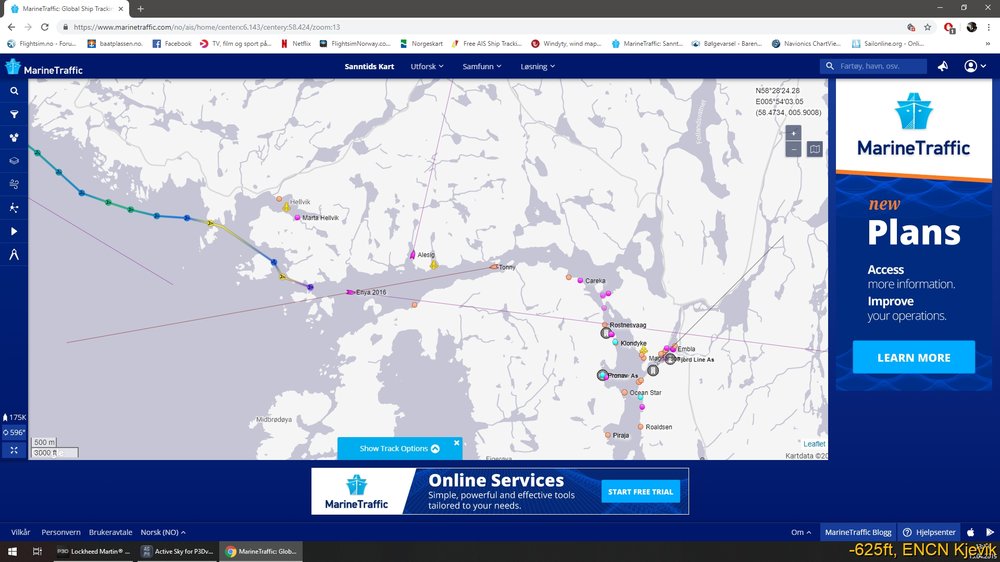Open Sanntids Kart tab
The image size is (1000, 562).
tap(369, 66)
